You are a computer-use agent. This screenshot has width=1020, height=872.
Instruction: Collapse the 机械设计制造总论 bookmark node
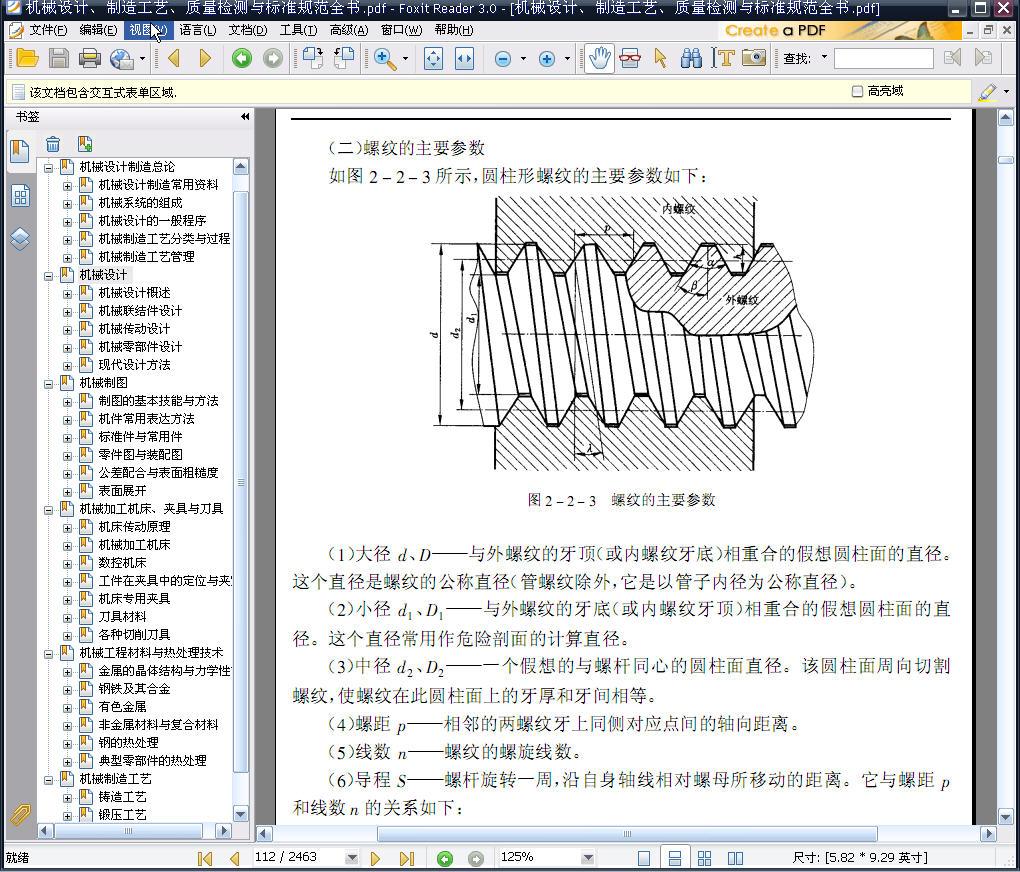48,168
